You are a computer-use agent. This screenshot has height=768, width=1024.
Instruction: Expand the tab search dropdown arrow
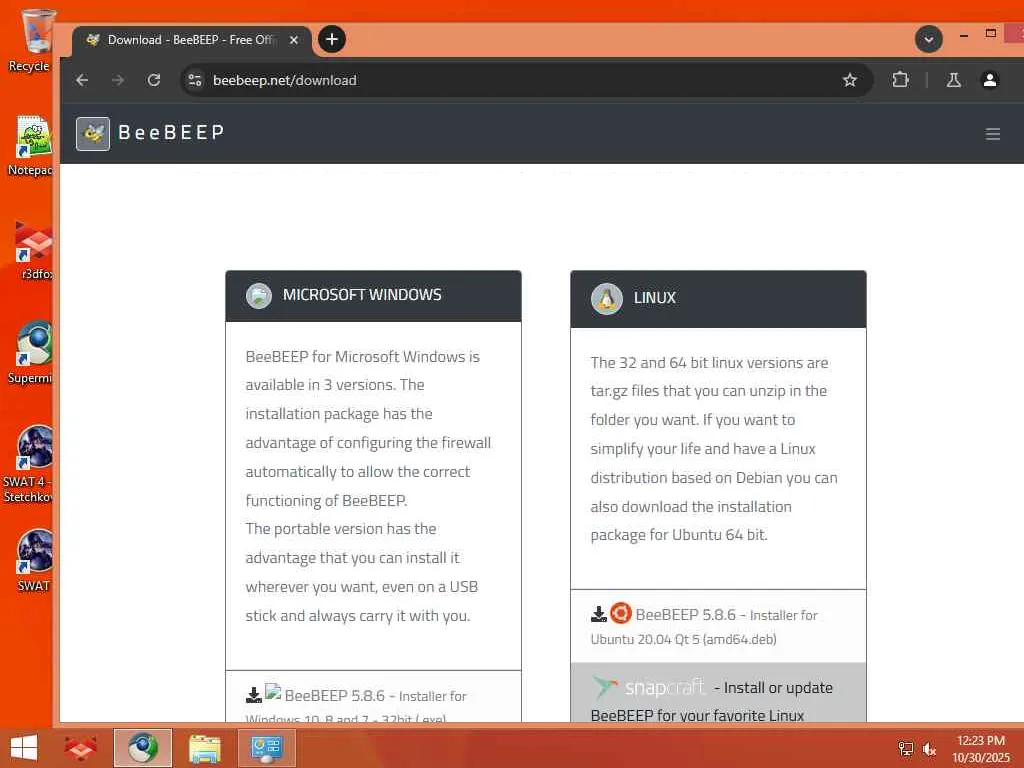(x=929, y=40)
